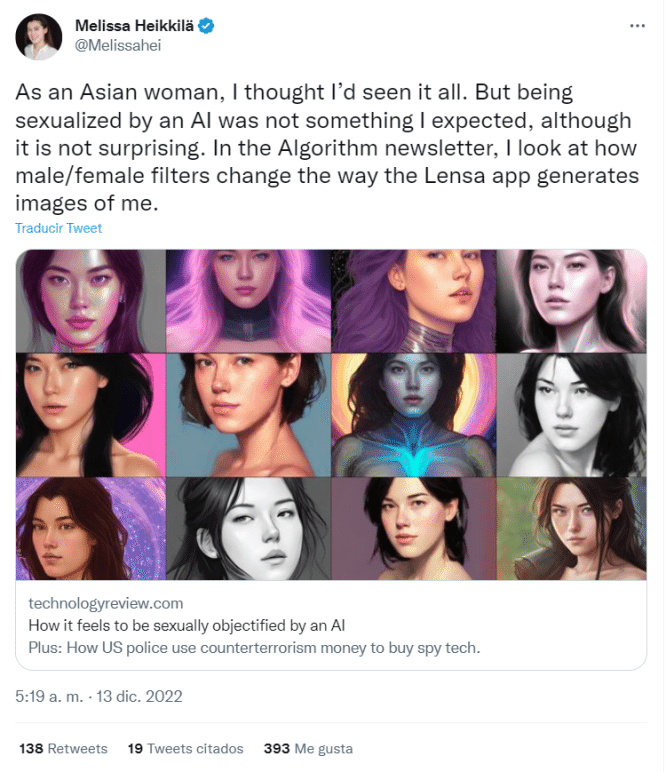The height and width of the screenshot is (772, 666).
Task: View the 393 Me gusta list
Action: click(x=307, y=748)
